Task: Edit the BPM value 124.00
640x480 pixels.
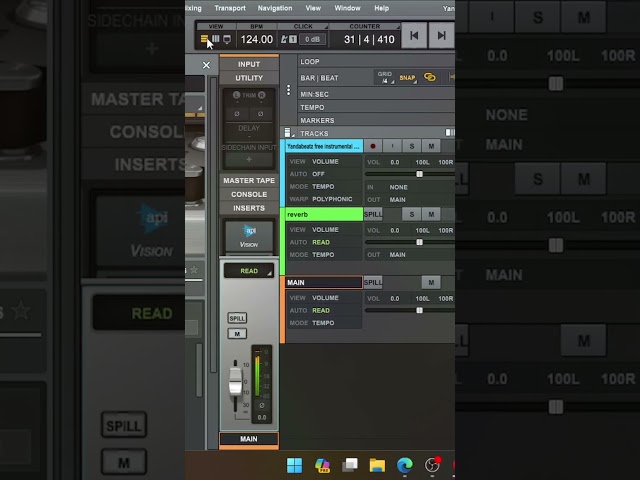Action: [256, 39]
